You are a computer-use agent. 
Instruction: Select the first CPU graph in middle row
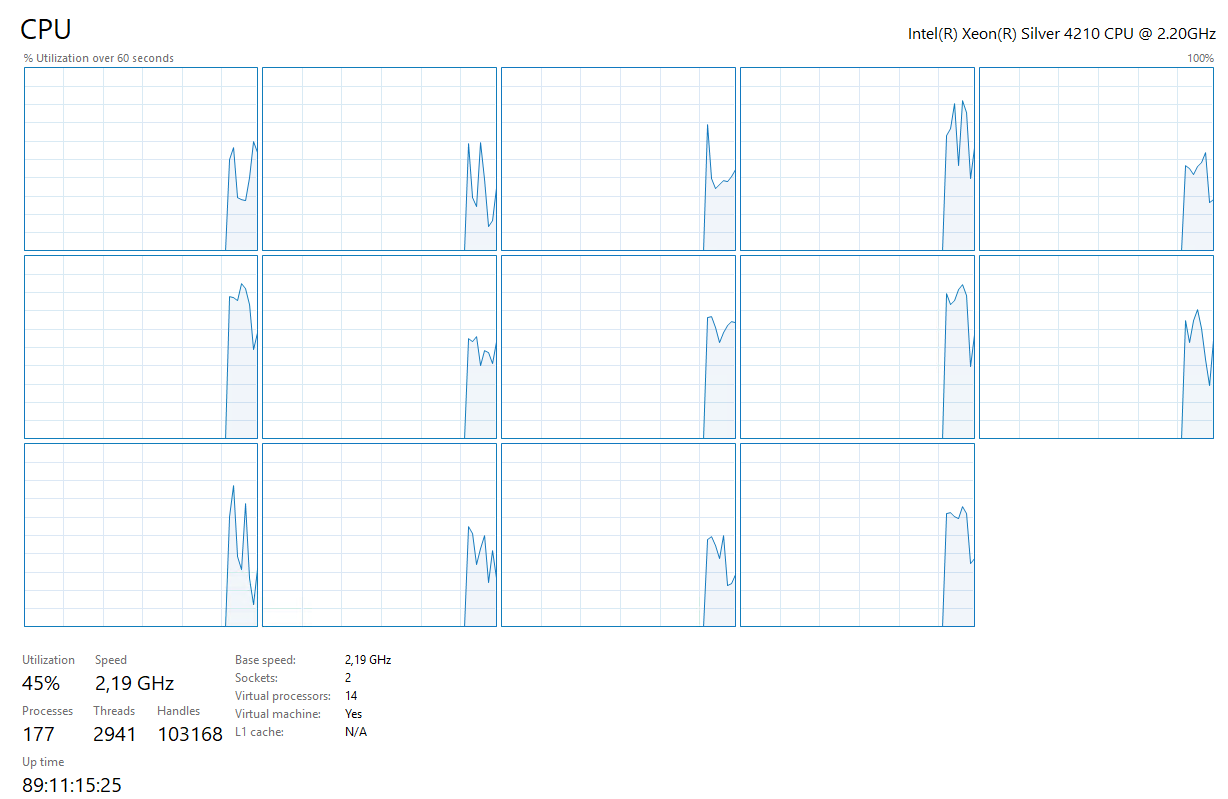(141, 347)
